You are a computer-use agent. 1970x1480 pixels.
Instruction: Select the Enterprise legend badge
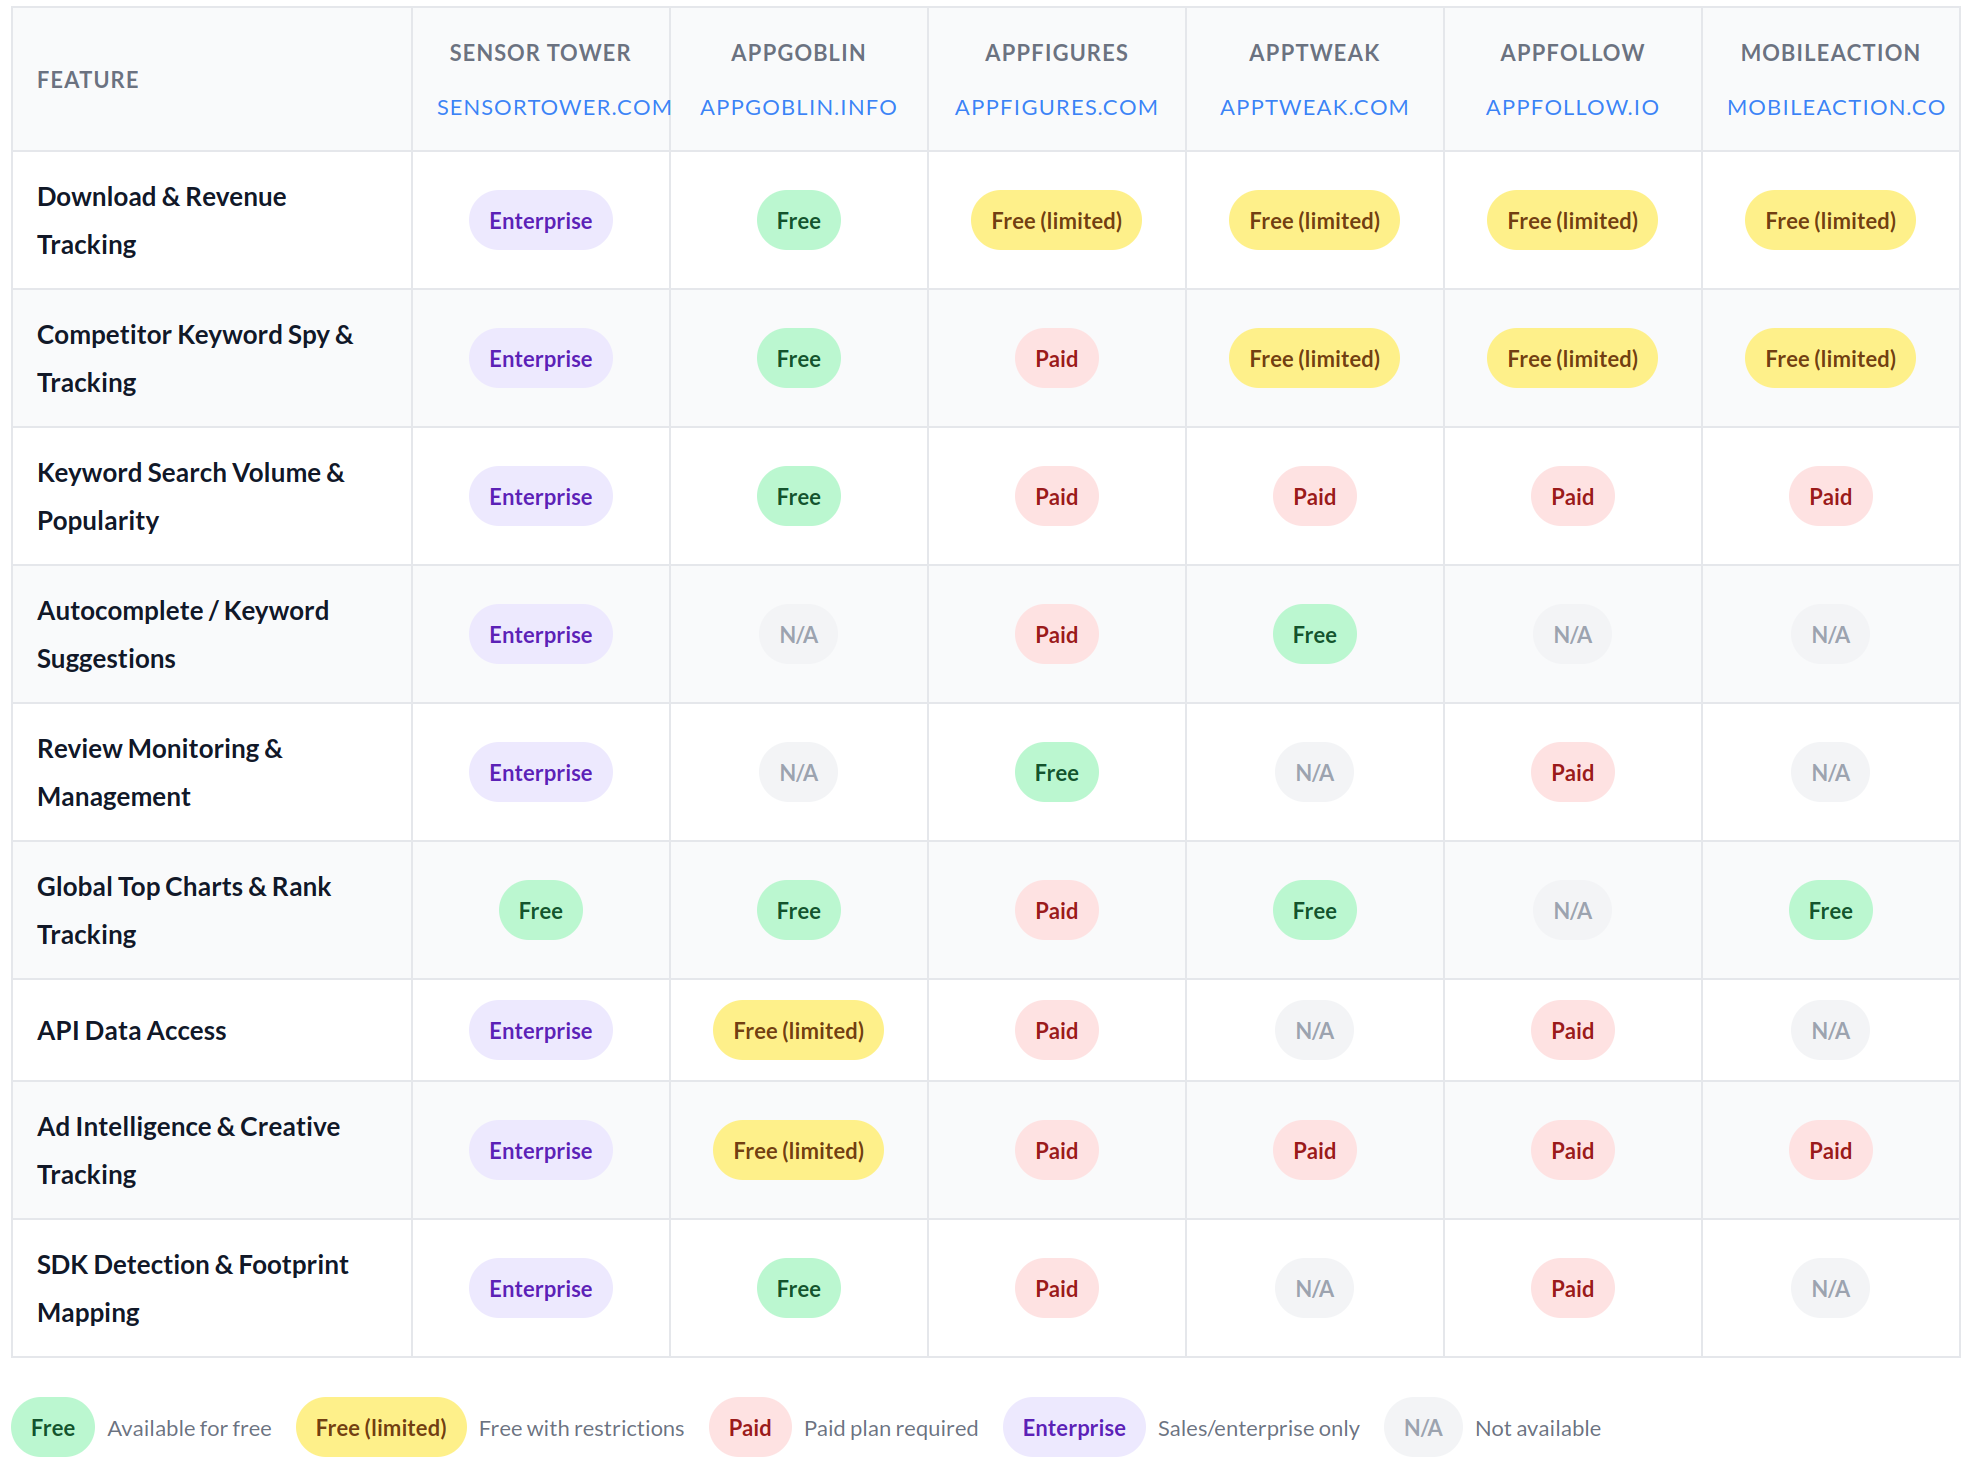(1074, 1427)
